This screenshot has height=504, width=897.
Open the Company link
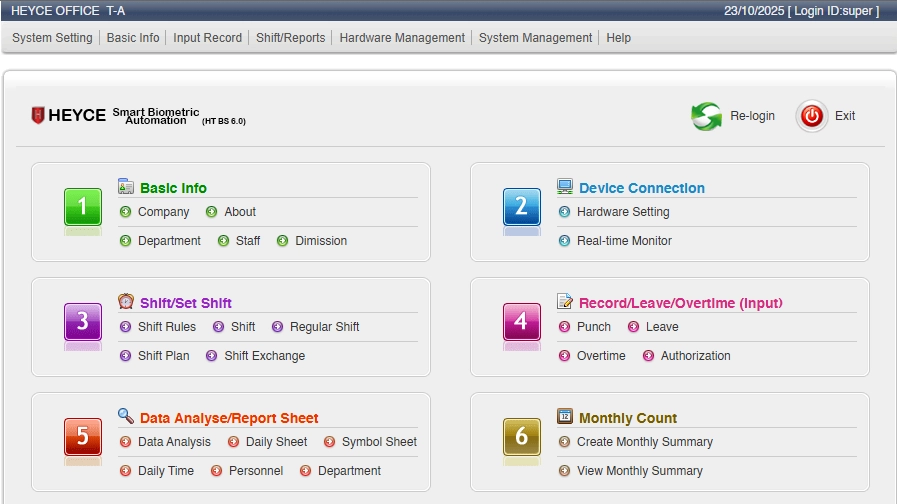click(164, 212)
